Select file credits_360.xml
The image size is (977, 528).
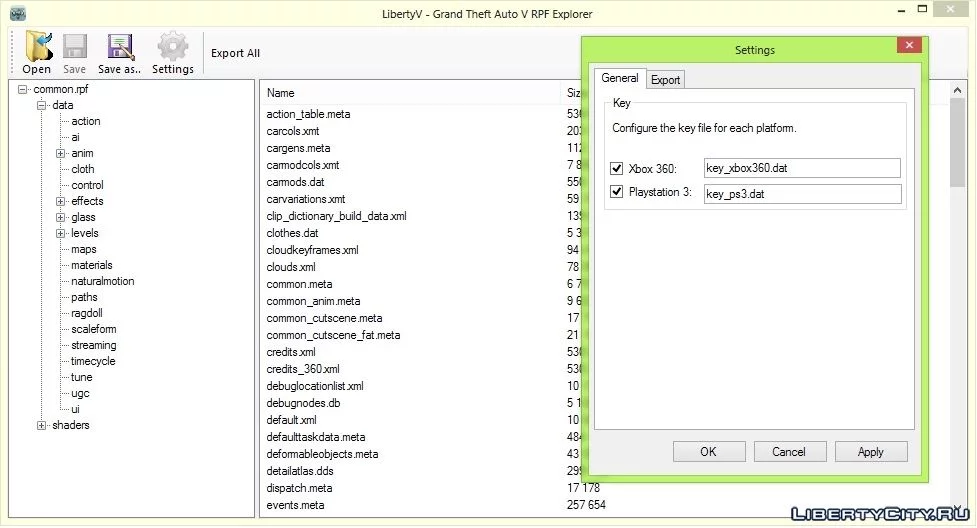(303, 369)
